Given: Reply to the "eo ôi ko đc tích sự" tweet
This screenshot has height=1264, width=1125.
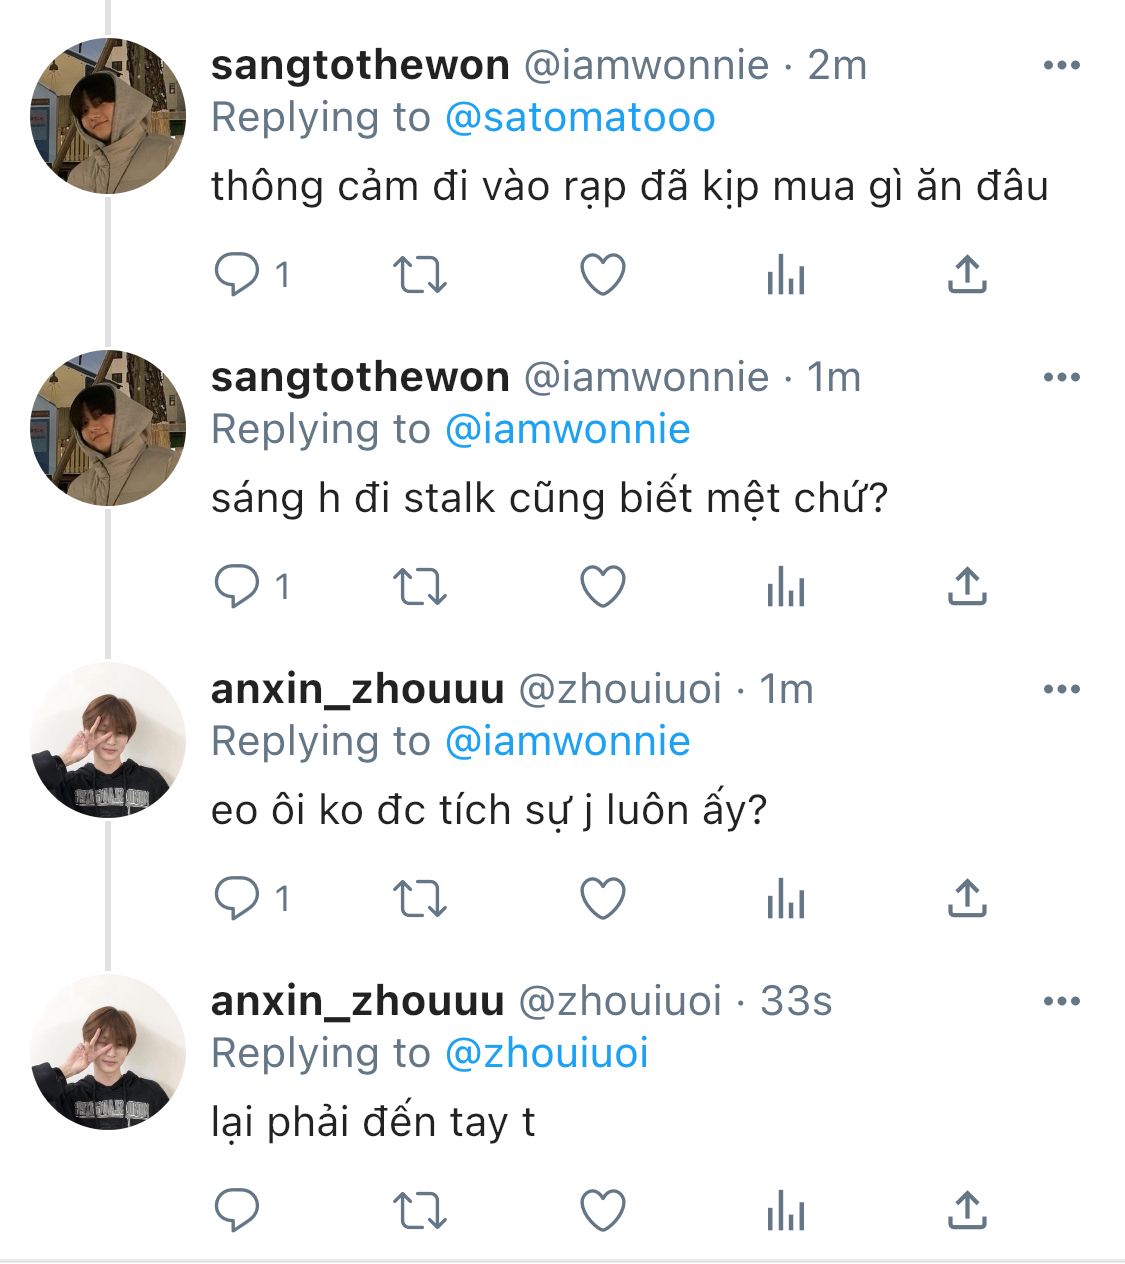Looking at the screenshot, I should point(238,899).
